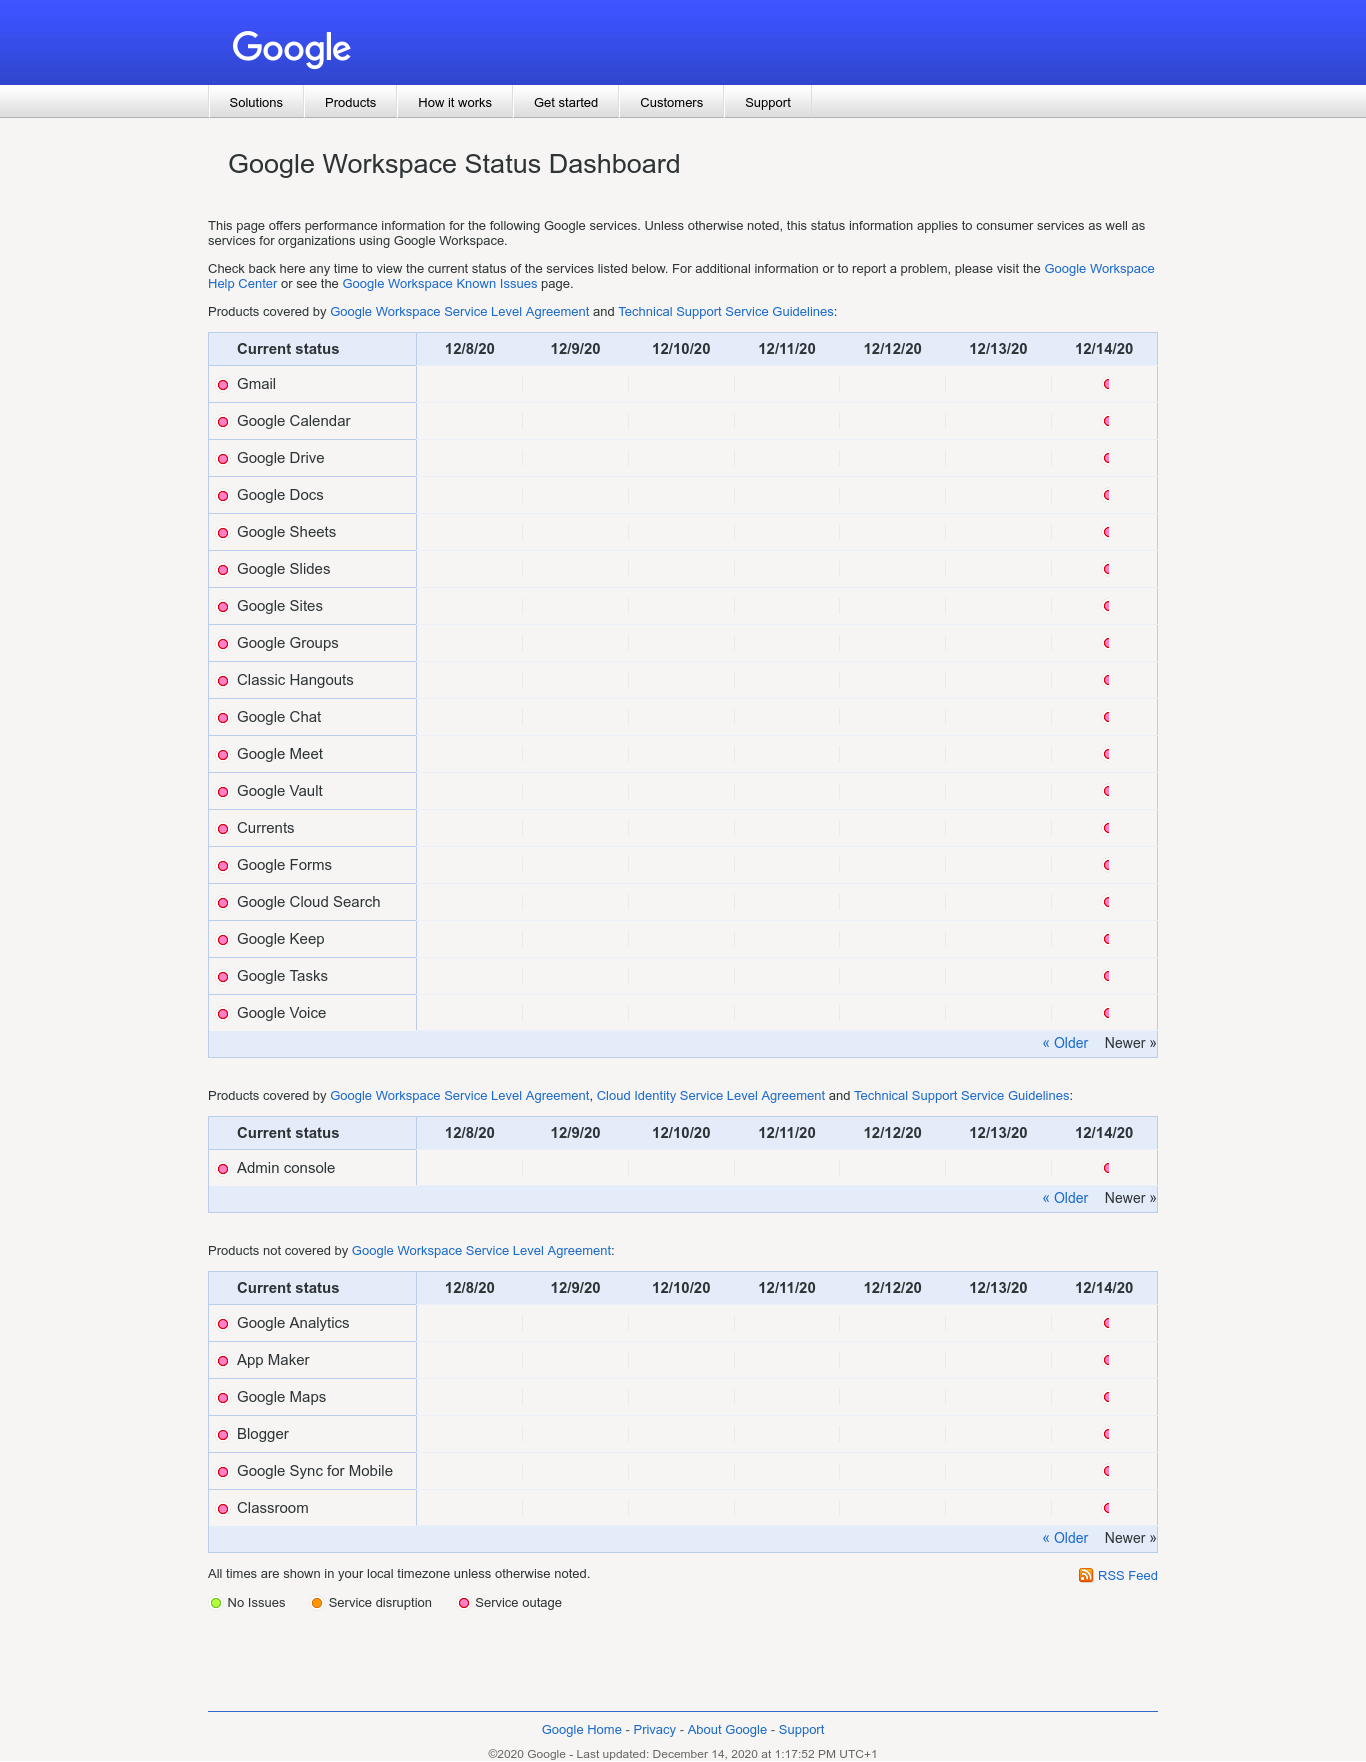The image size is (1366, 1762).
Task: Click the Classic Hangouts row label
Action: (295, 680)
